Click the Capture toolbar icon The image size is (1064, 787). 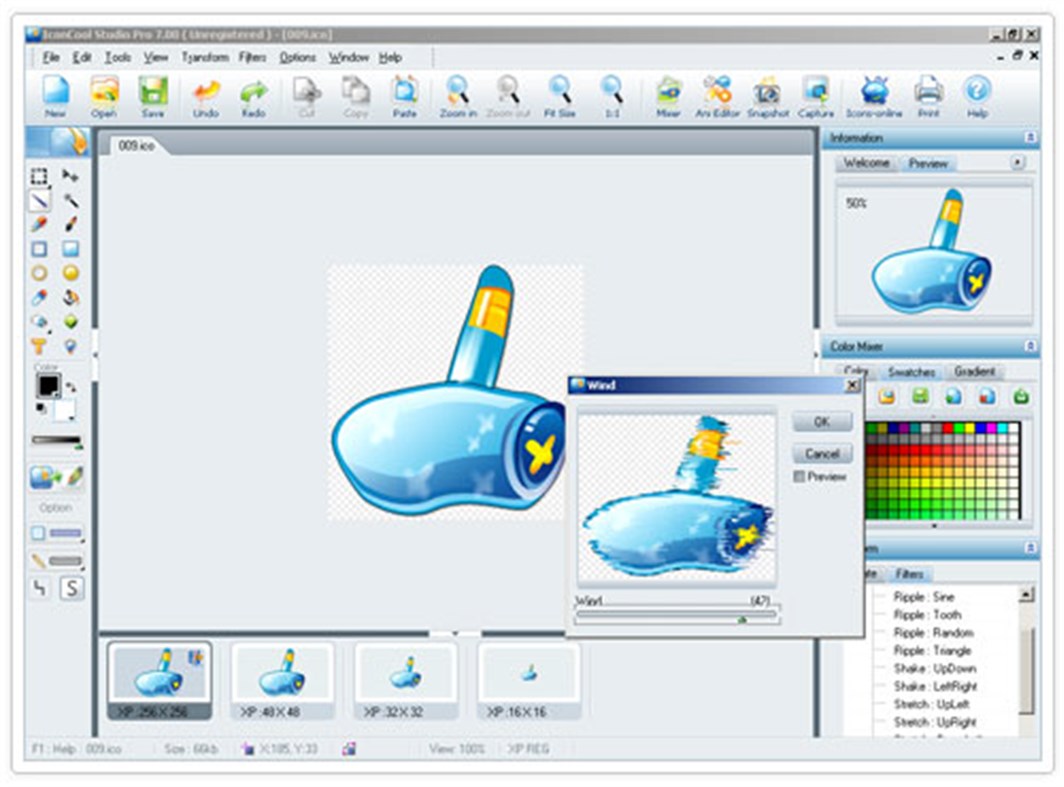coord(816,96)
